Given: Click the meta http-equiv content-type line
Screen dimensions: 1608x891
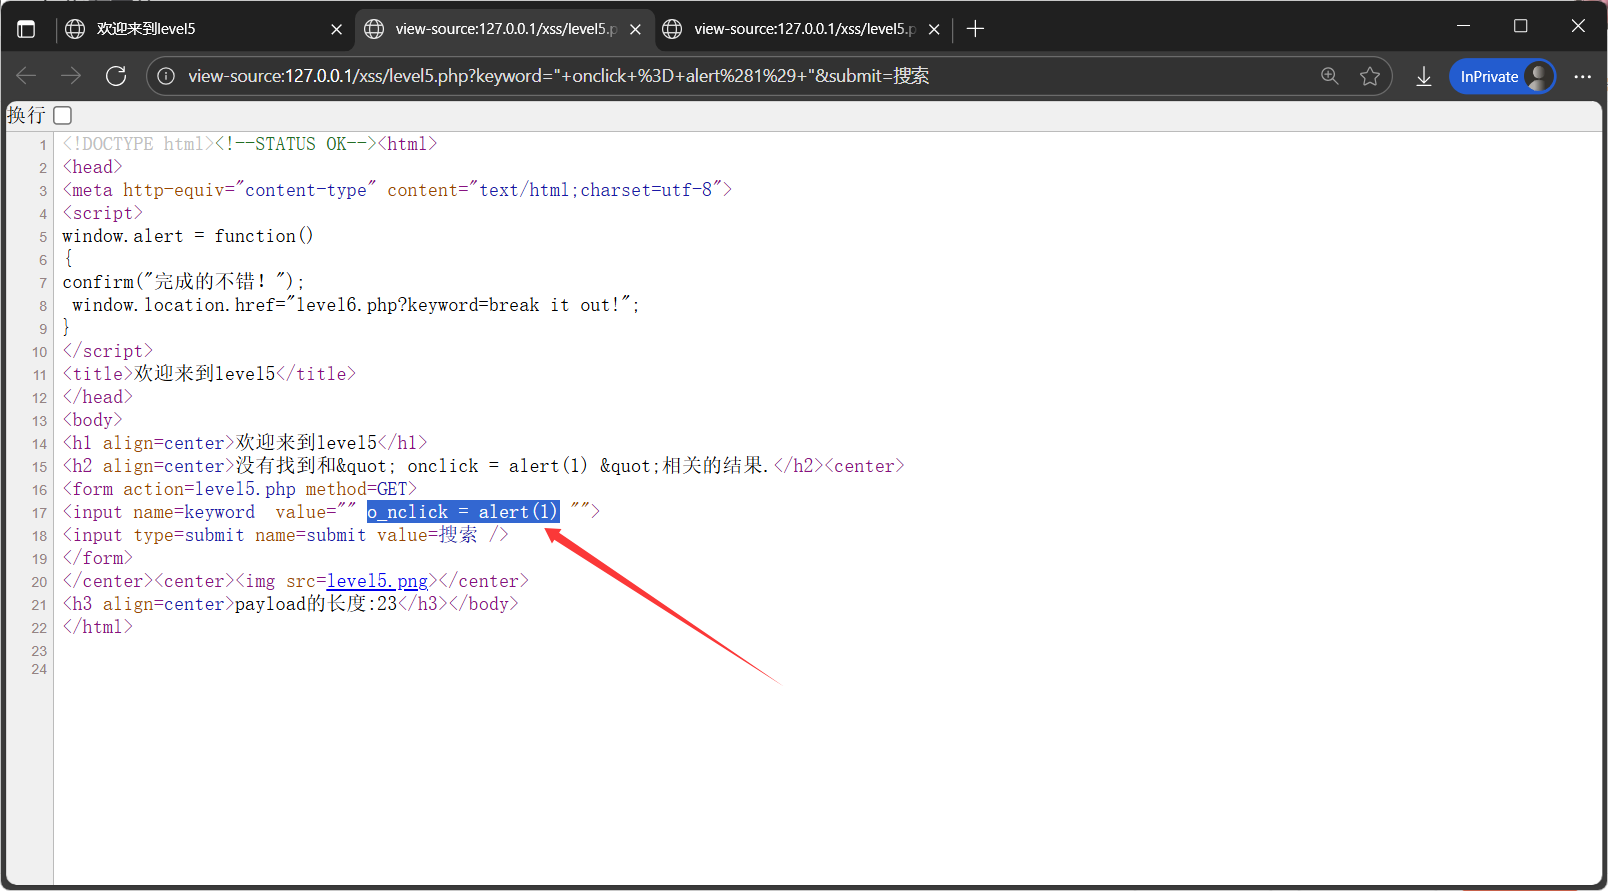Looking at the screenshot, I should (397, 190).
